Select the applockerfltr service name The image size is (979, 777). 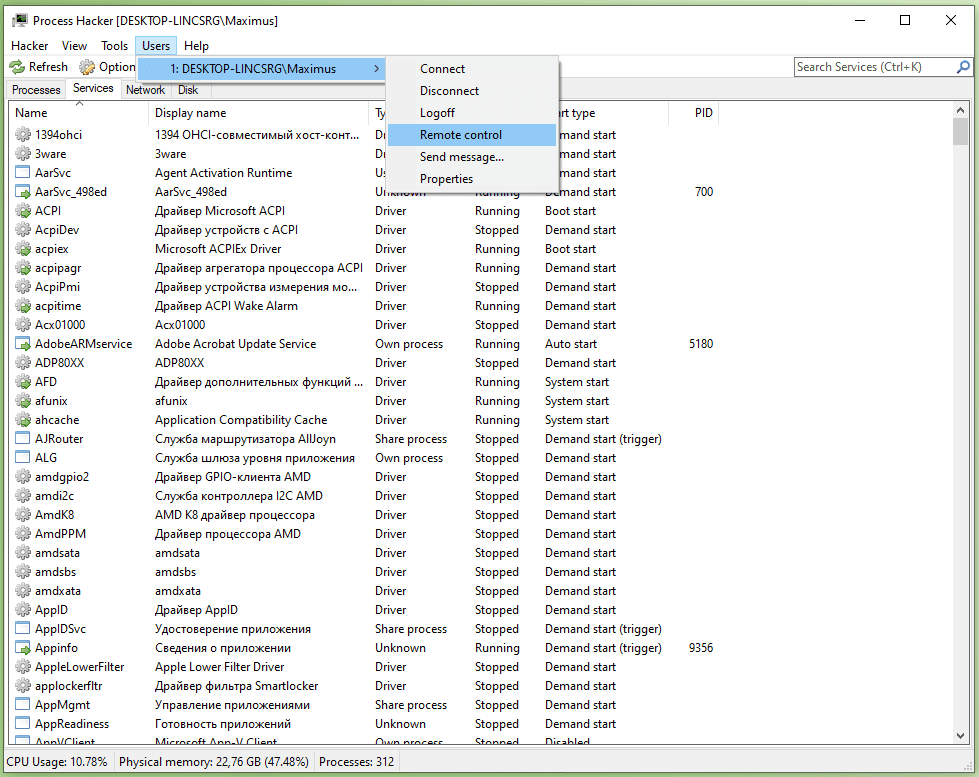69,686
